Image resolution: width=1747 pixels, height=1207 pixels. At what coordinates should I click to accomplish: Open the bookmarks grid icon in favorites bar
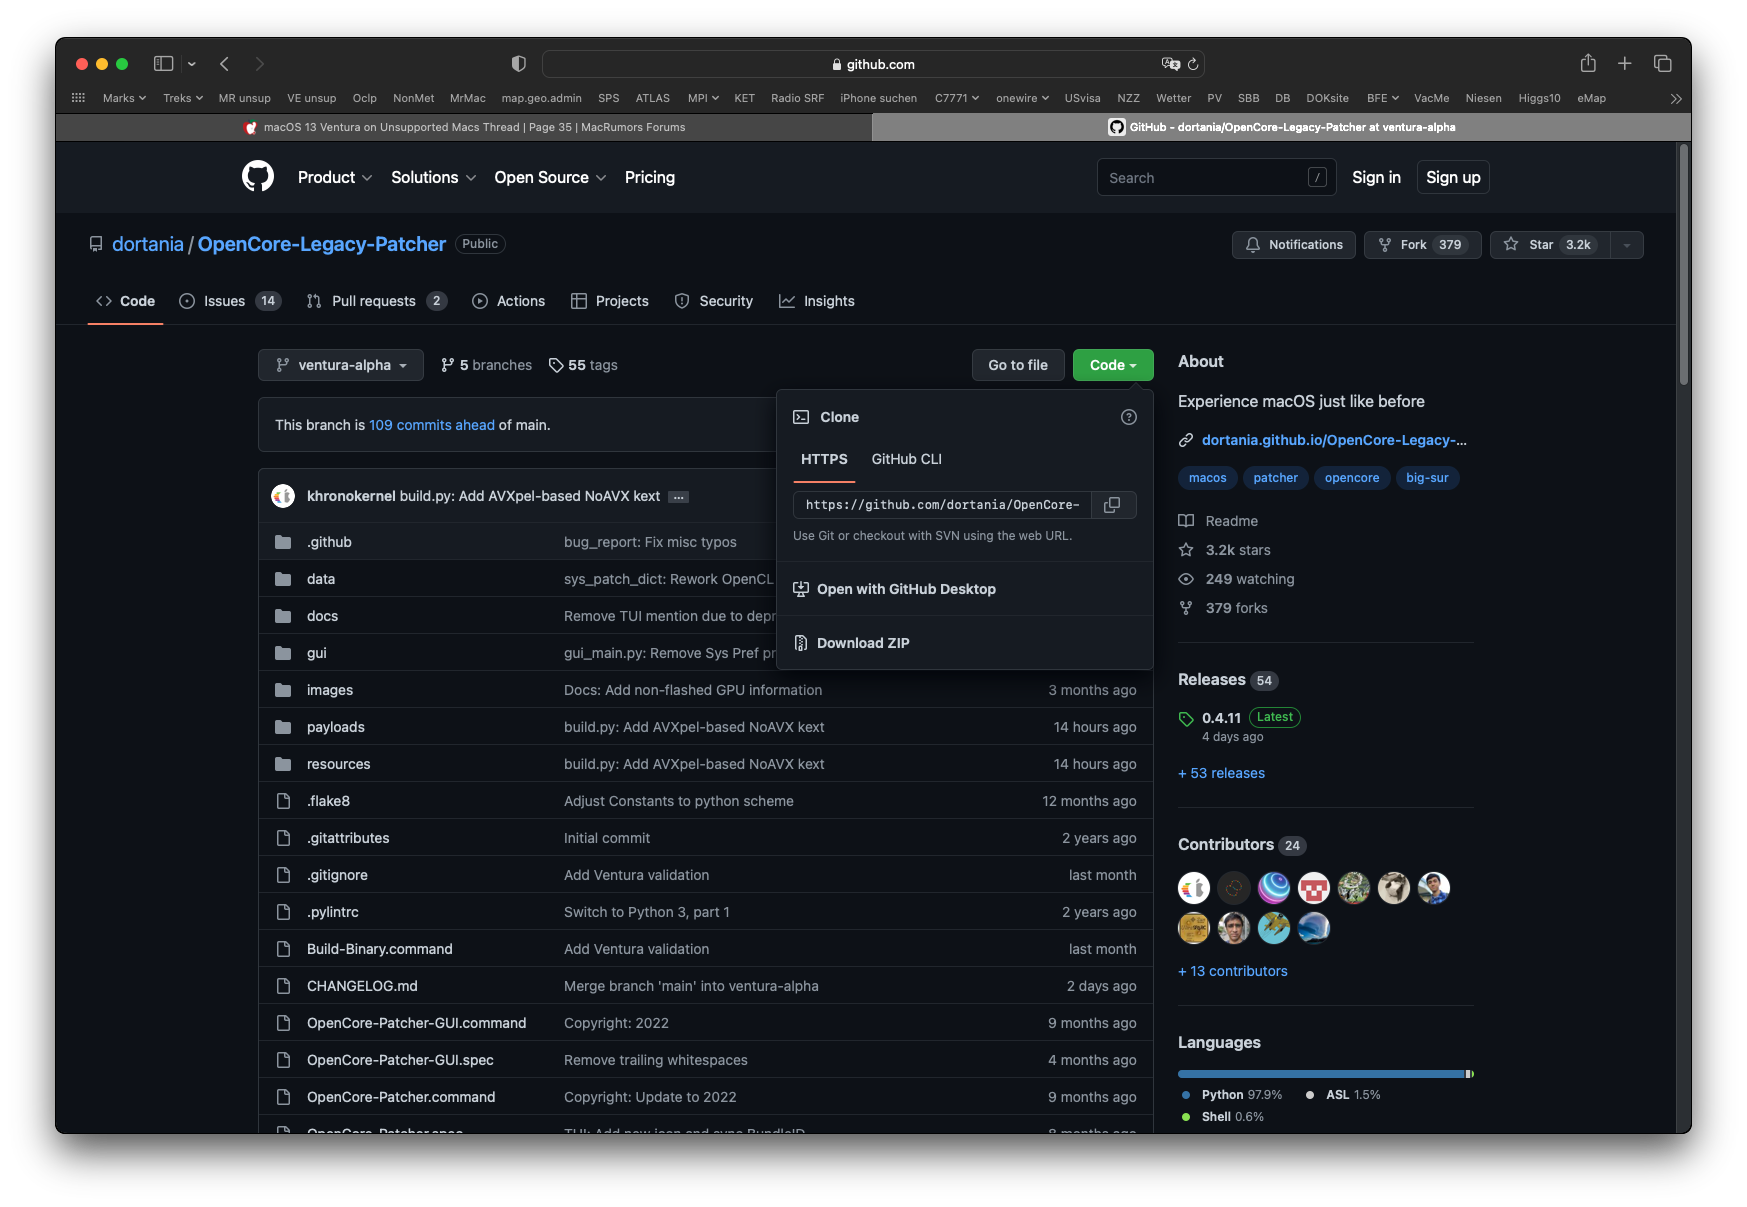(78, 98)
